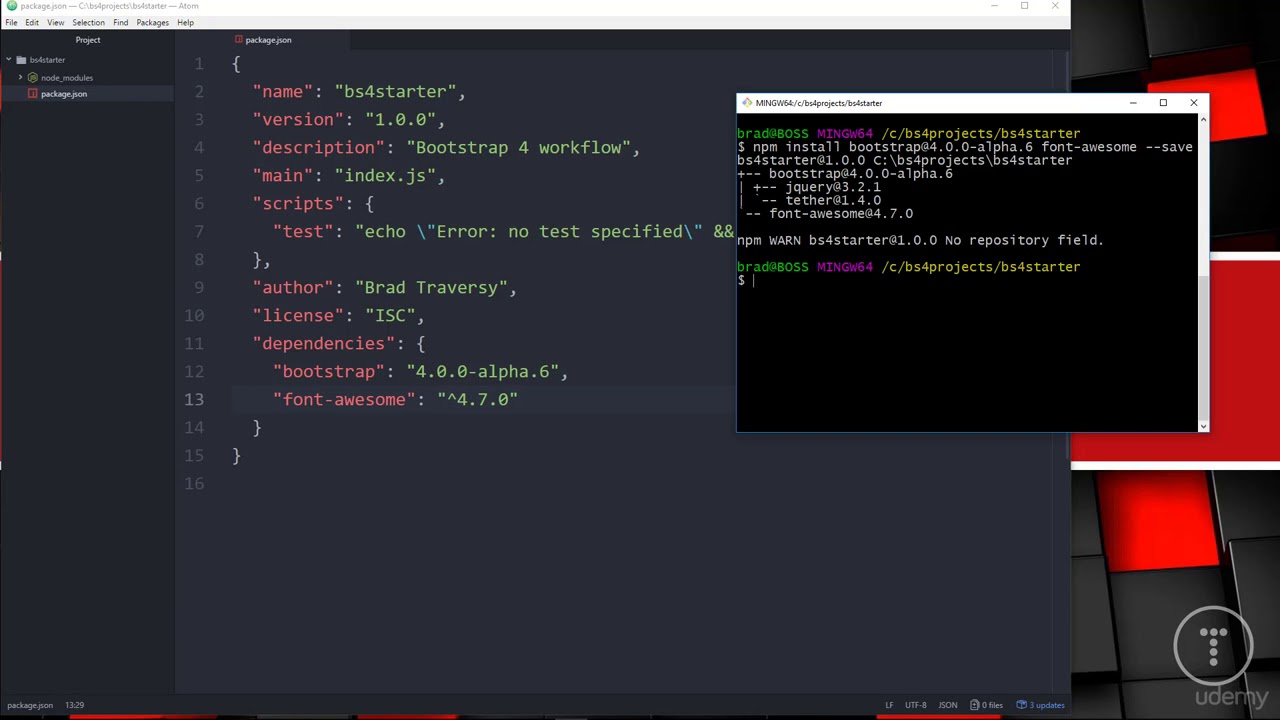Viewport: 1280px width, 720px height.
Task: Open the File menu
Action: pos(11,22)
